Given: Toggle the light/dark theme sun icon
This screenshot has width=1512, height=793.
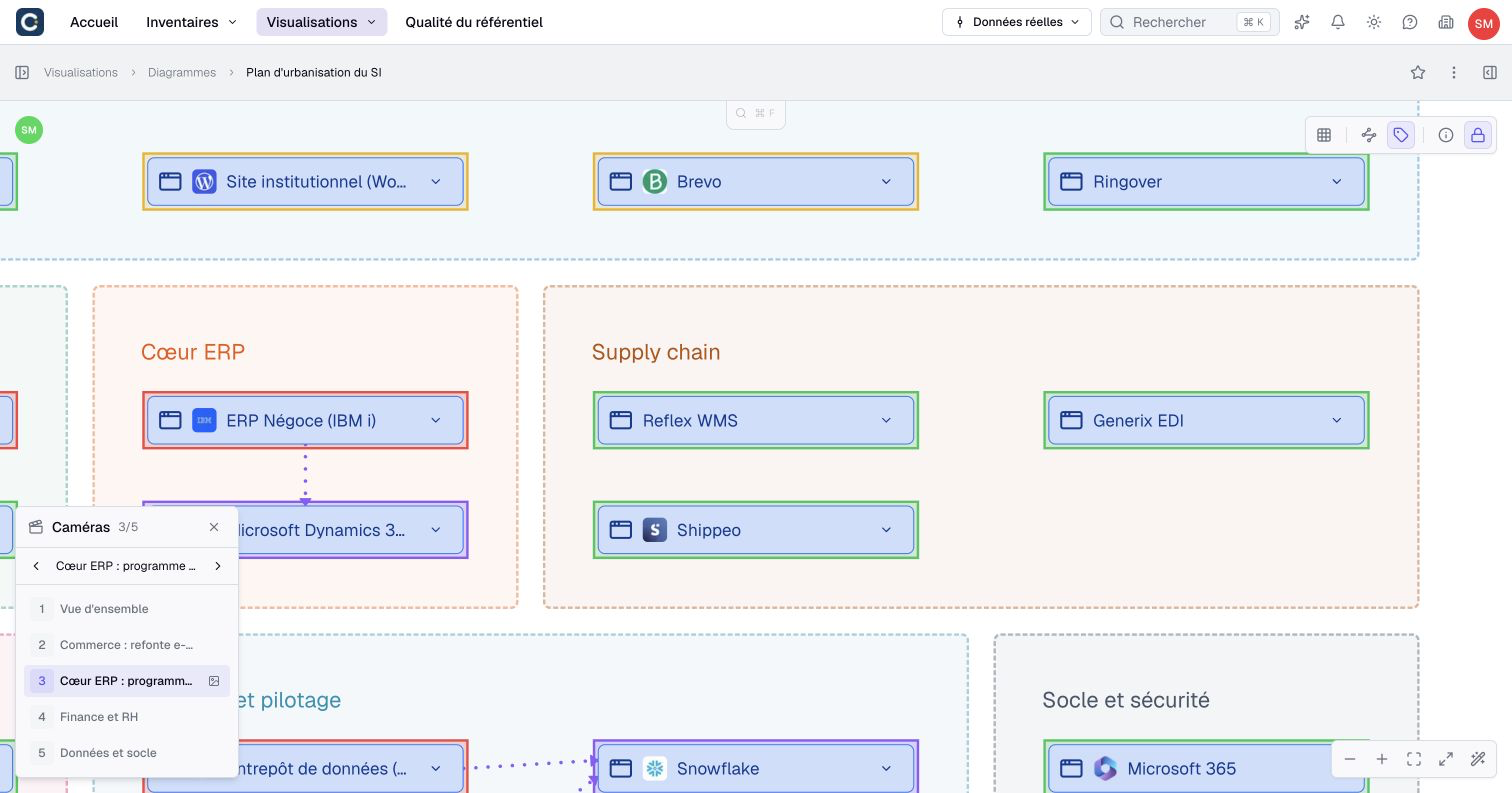Looking at the screenshot, I should click(1374, 22).
